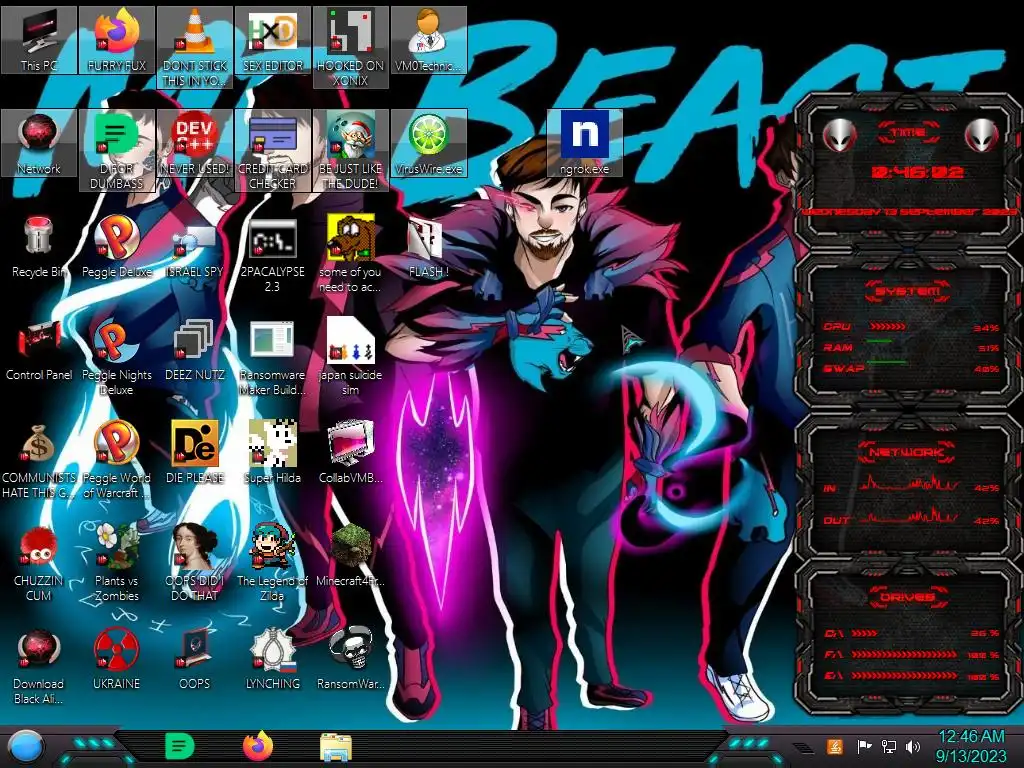This screenshot has height=768, width=1024.
Task: Open the Super Hilda game icon
Action: pos(273,452)
